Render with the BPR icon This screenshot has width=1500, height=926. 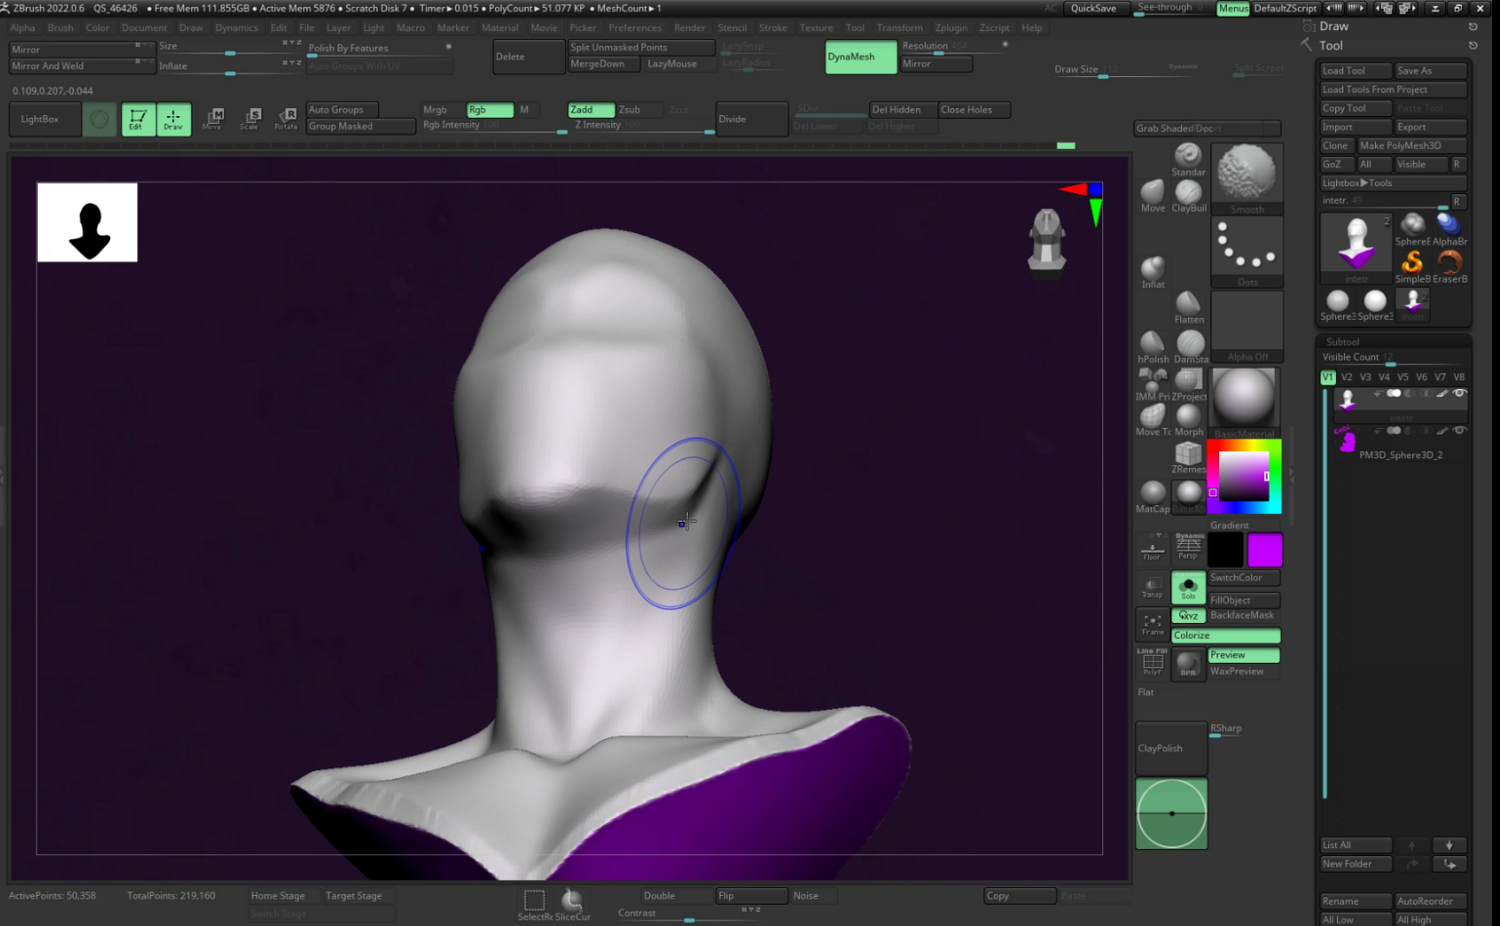coord(1188,663)
